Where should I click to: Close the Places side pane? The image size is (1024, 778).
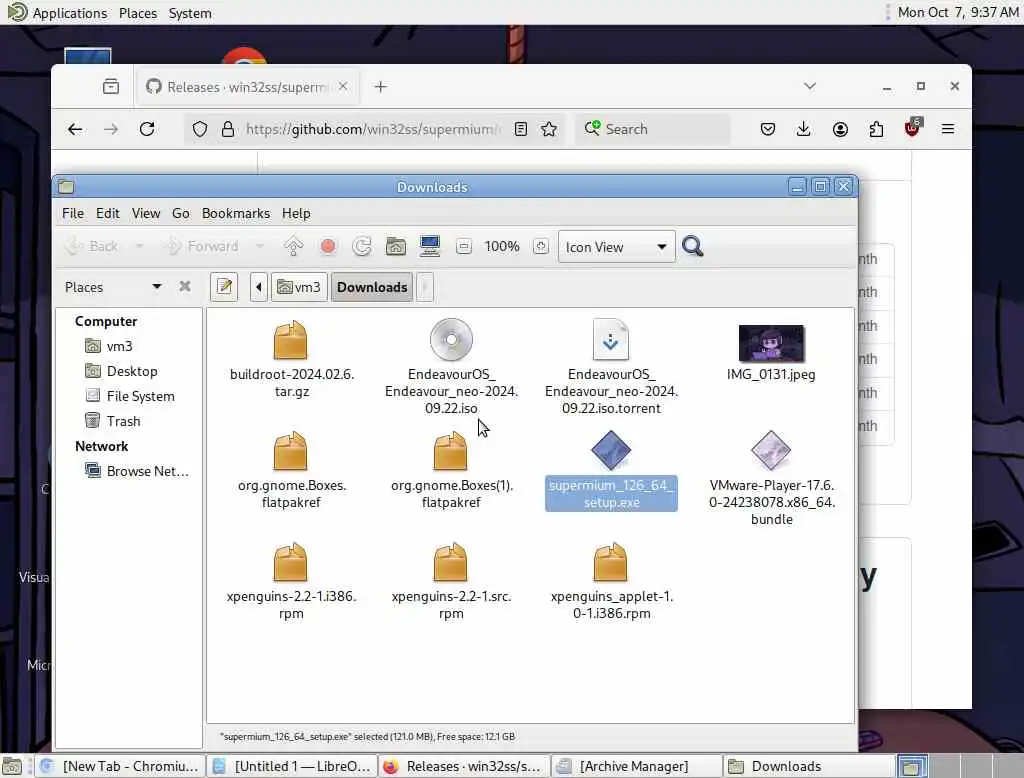coord(185,286)
